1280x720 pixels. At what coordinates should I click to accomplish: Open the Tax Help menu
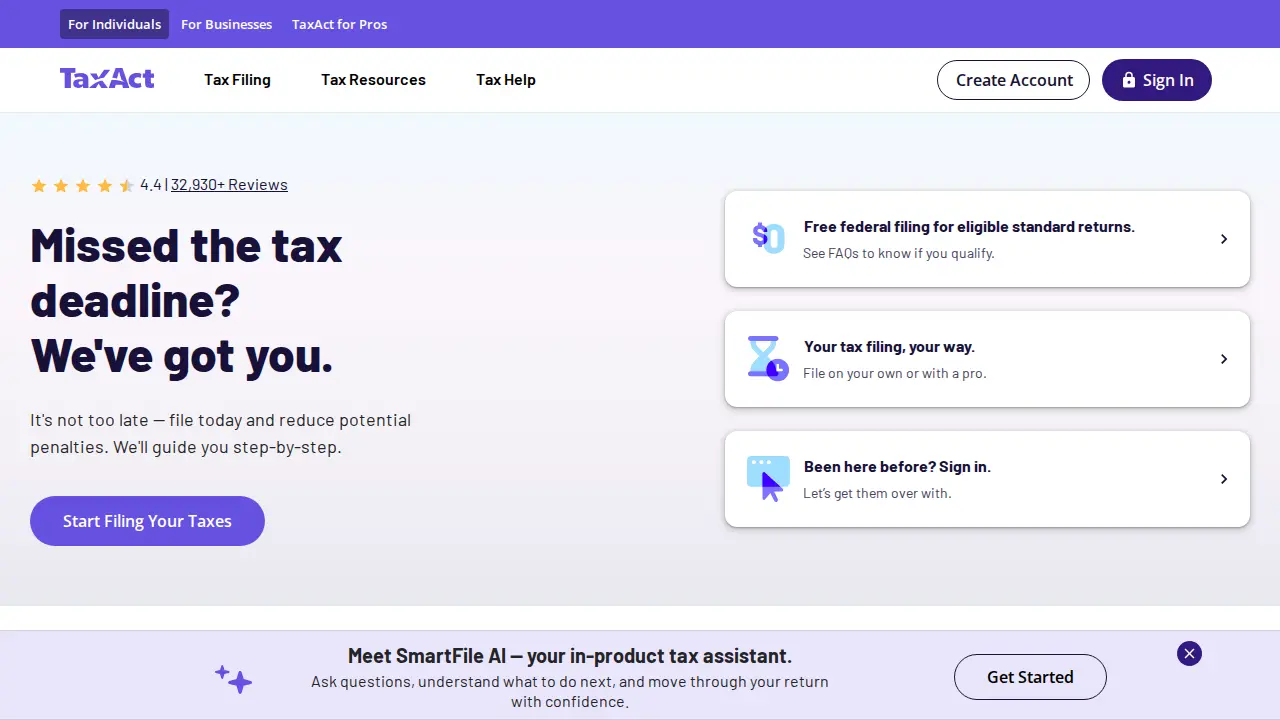point(506,80)
